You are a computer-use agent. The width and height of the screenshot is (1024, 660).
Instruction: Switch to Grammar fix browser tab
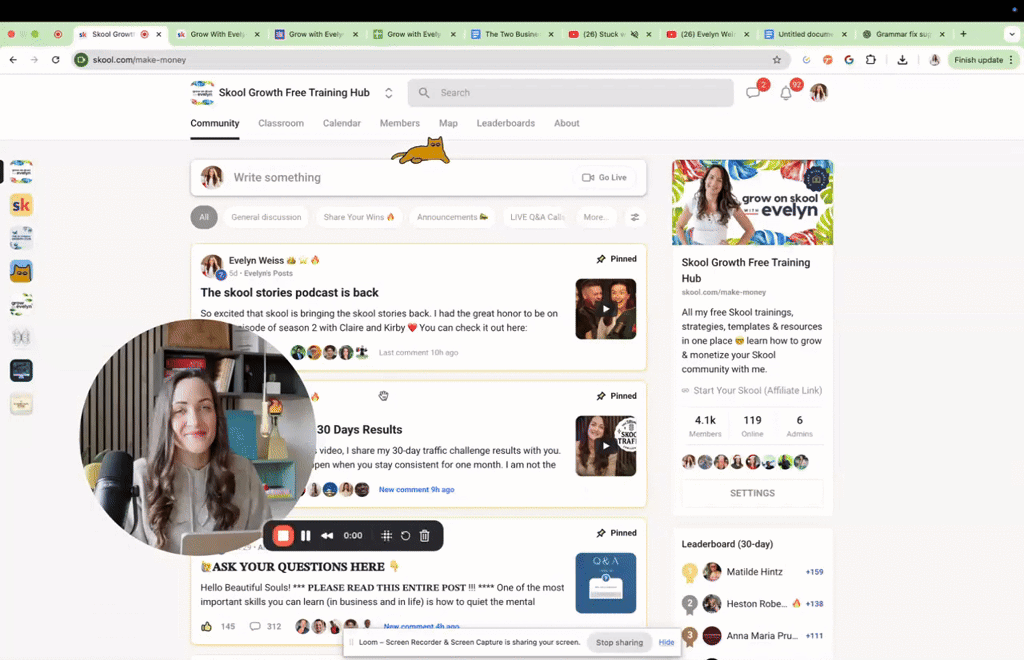903,34
